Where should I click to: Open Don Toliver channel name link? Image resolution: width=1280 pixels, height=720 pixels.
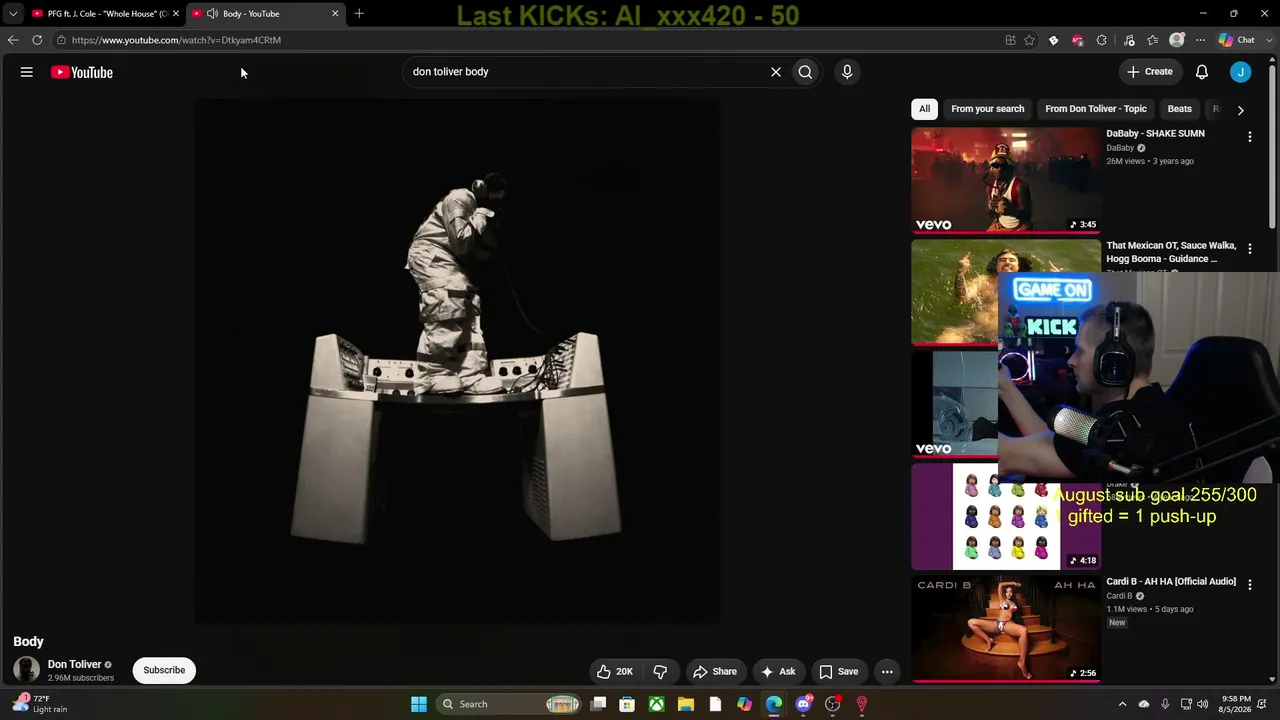(x=75, y=664)
